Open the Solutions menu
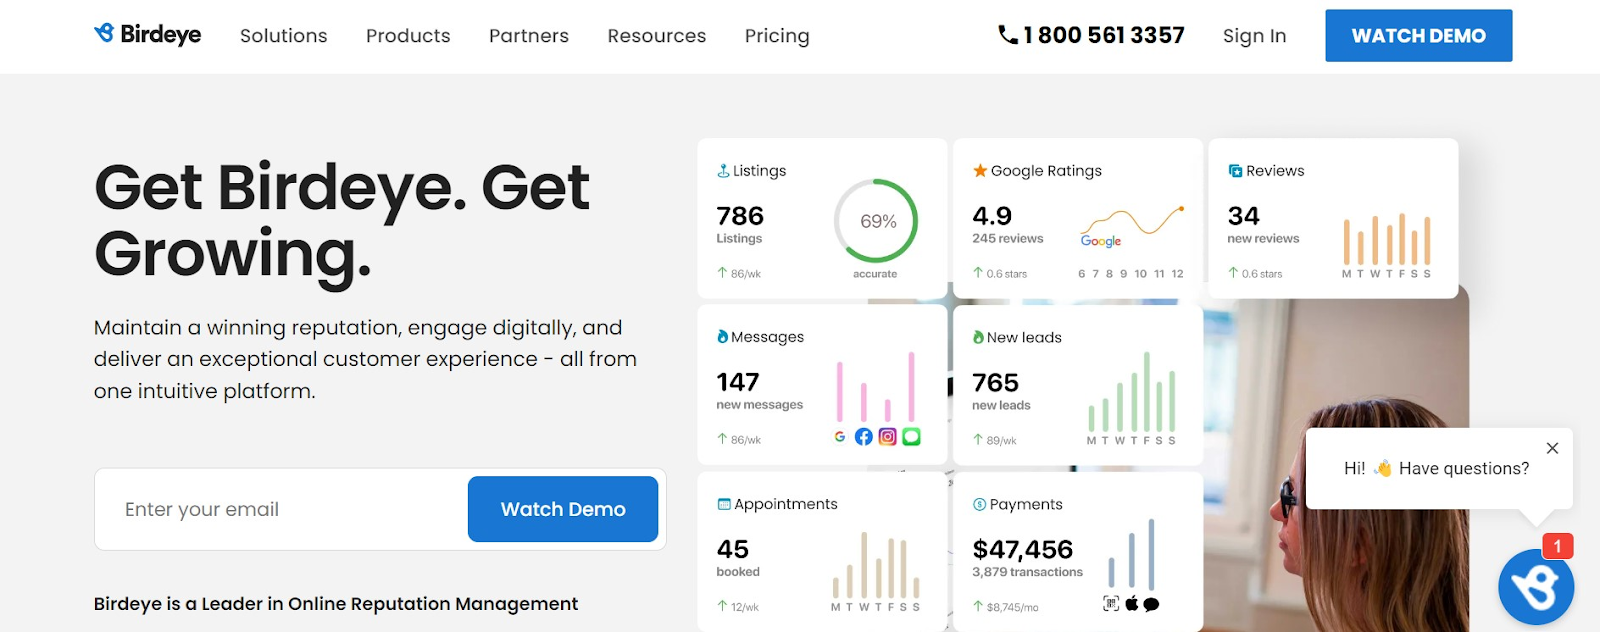The image size is (1600, 632). tap(283, 36)
